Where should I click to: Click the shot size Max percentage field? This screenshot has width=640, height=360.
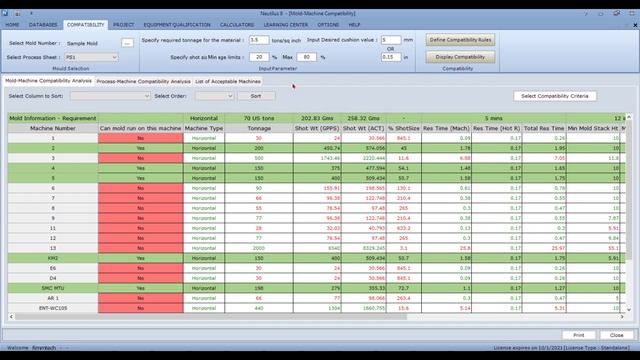point(307,57)
